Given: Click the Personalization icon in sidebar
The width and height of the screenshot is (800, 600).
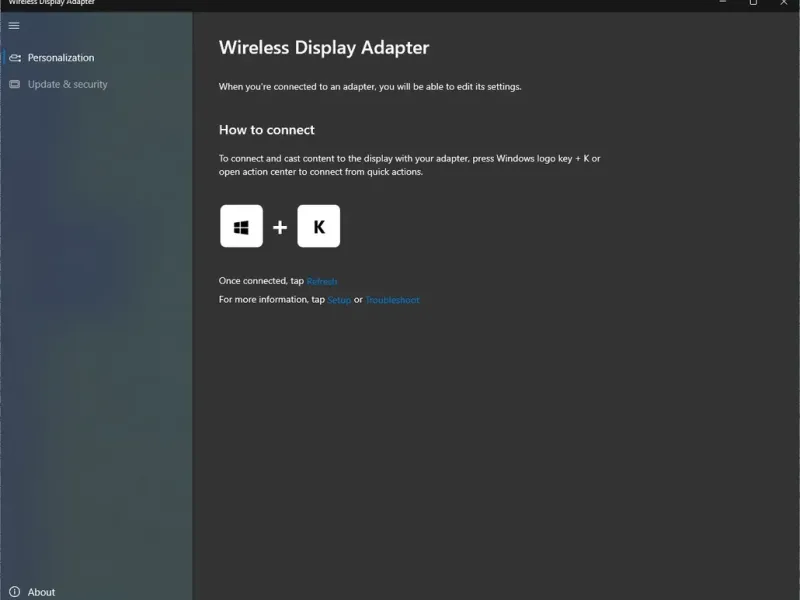Looking at the screenshot, I should (15, 58).
